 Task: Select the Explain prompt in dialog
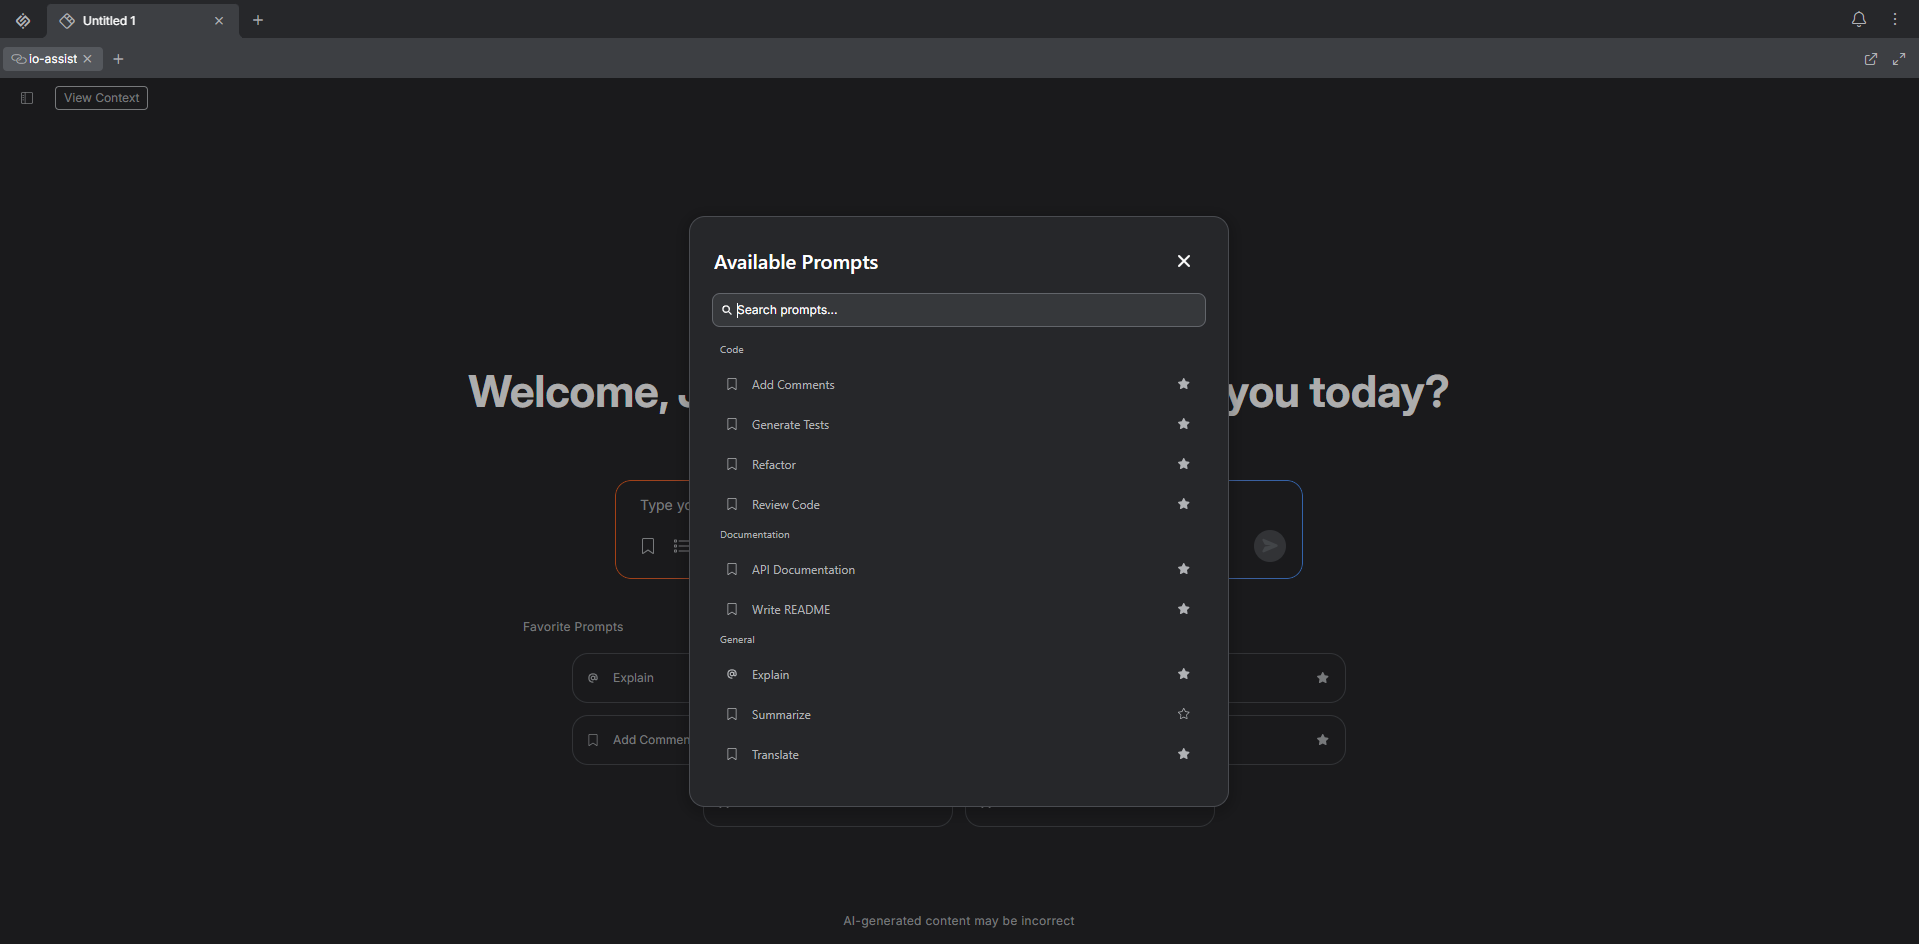pyautogui.click(x=958, y=675)
